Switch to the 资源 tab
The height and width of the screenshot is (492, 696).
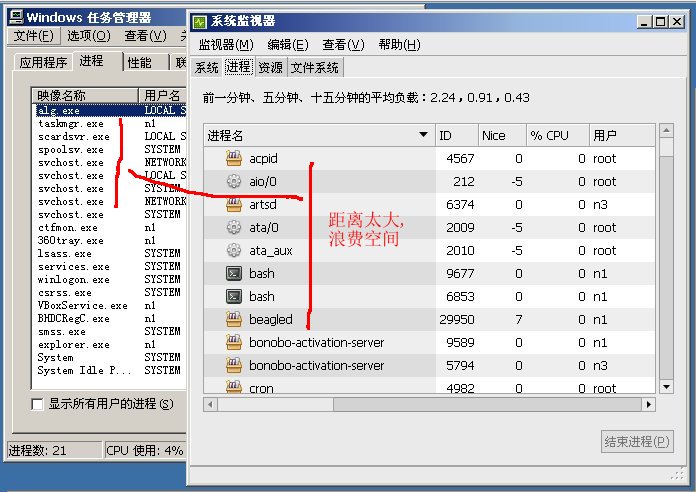[x=270, y=67]
